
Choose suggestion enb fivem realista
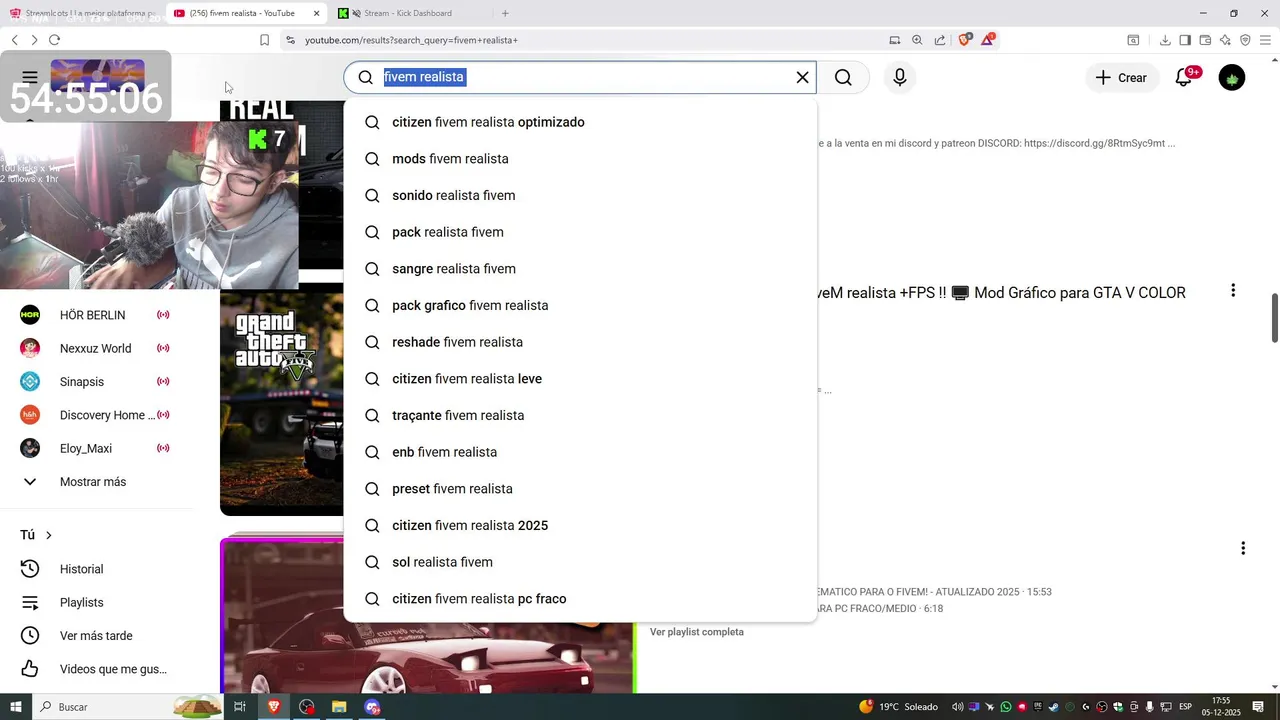580,452
